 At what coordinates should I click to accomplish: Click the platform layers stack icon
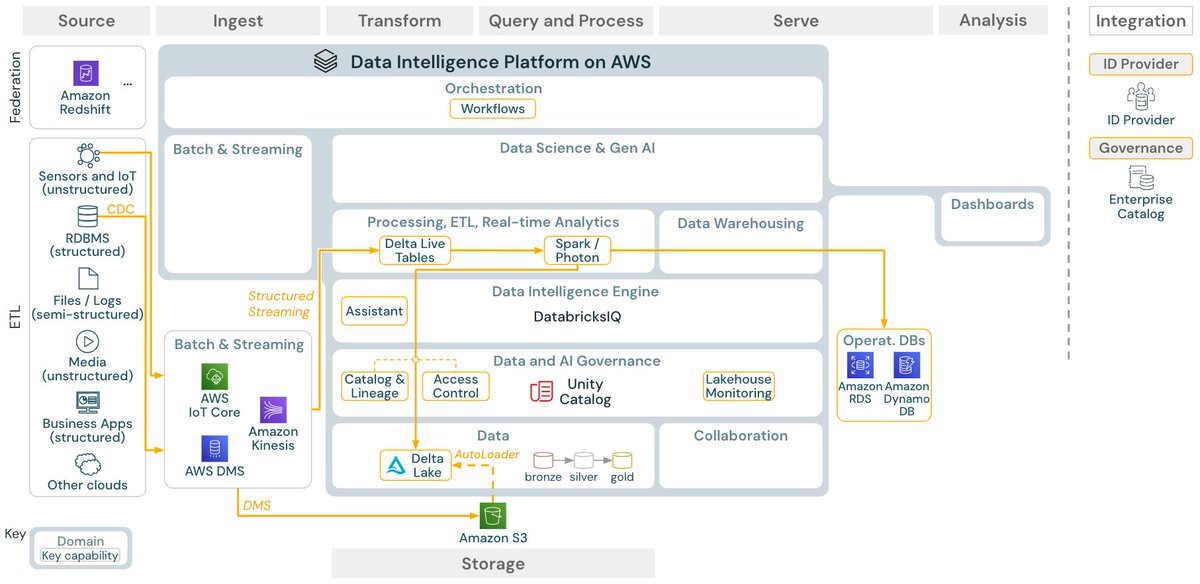pos(326,62)
